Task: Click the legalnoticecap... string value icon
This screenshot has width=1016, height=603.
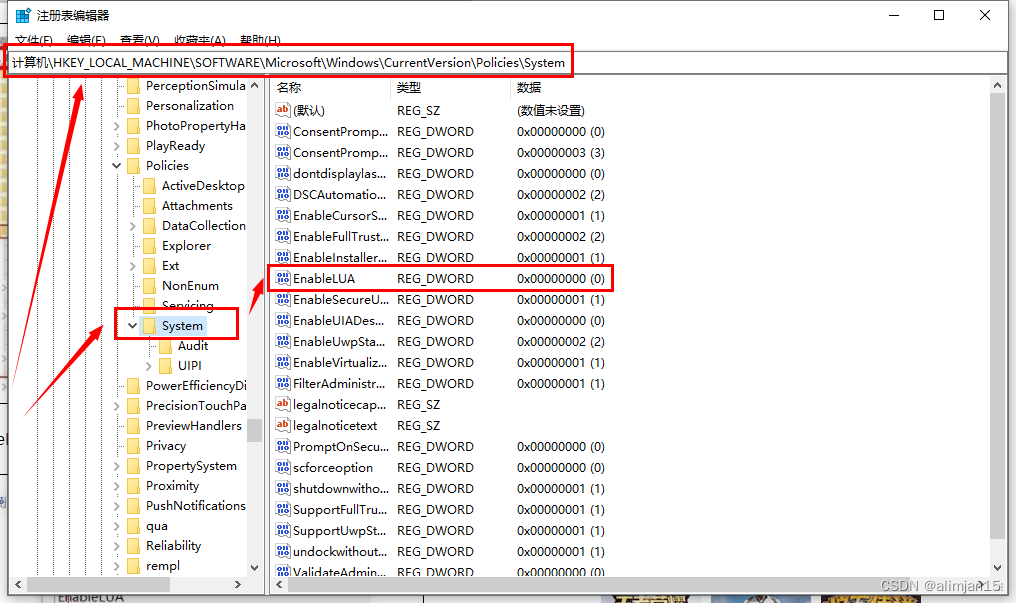Action: tap(283, 404)
